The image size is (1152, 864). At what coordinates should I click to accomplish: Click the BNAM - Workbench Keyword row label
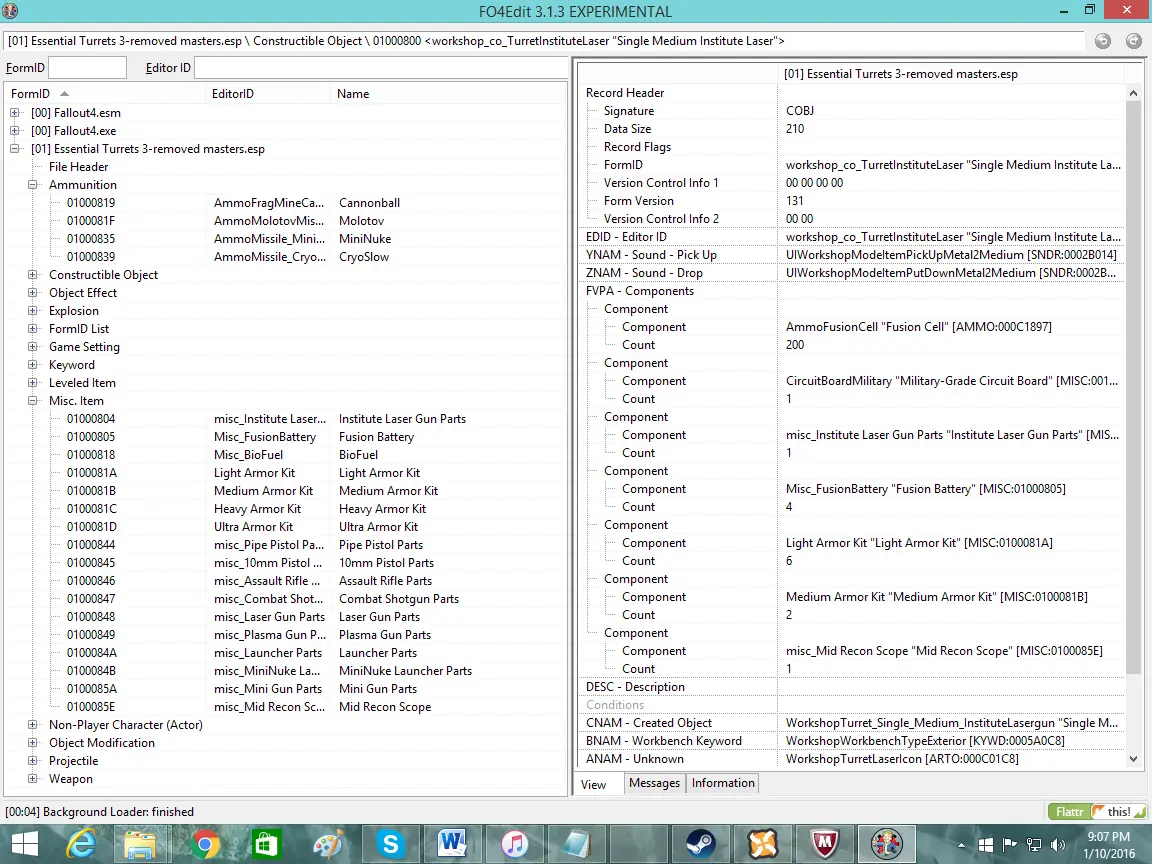(x=663, y=741)
